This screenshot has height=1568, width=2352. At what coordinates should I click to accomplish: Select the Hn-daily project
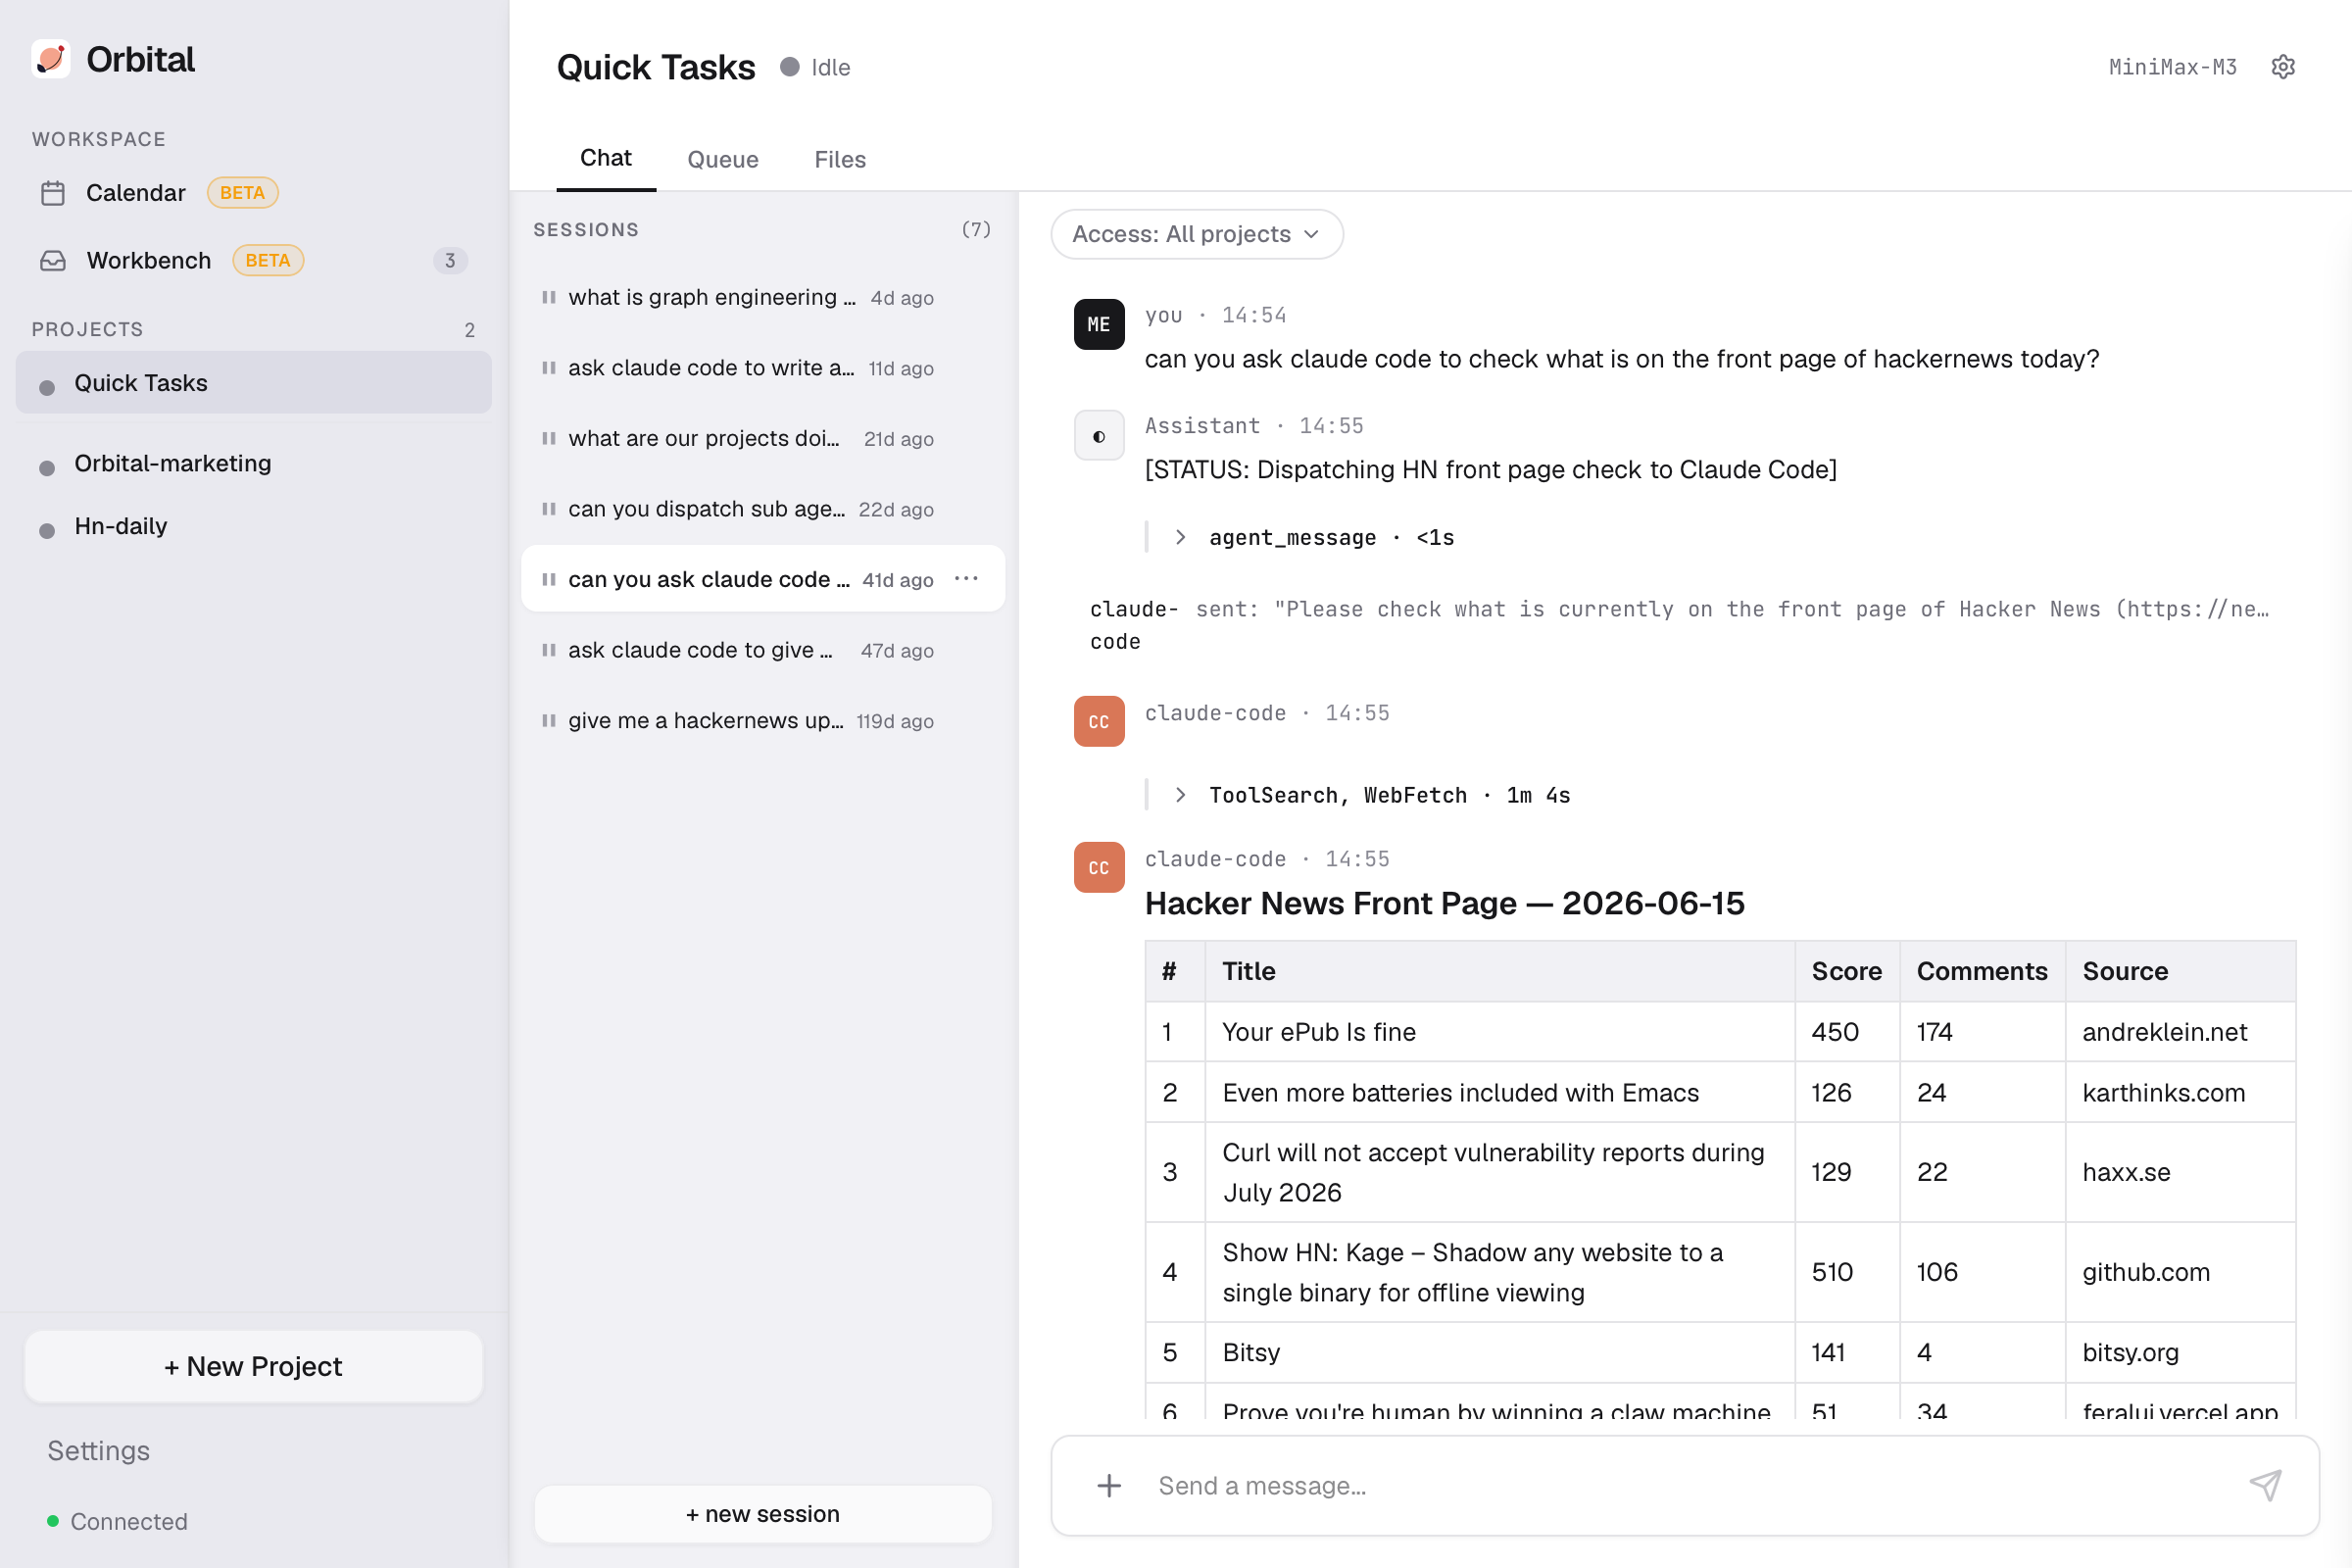coord(254,526)
